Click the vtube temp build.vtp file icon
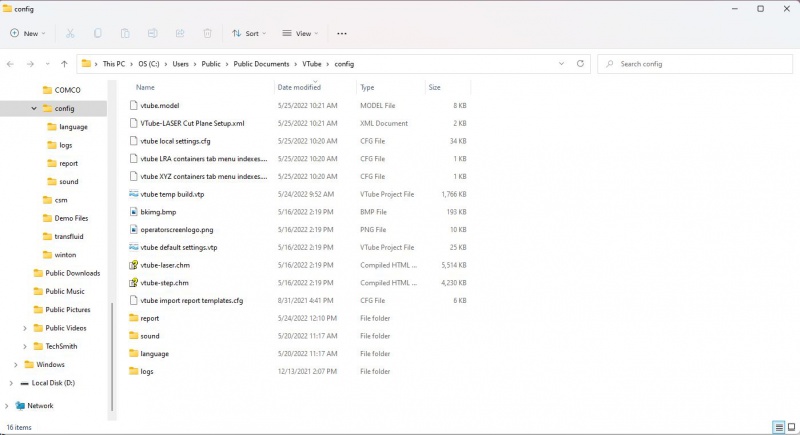Image resolution: width=800 pixels, height=435 pixels. pos(134,194)
